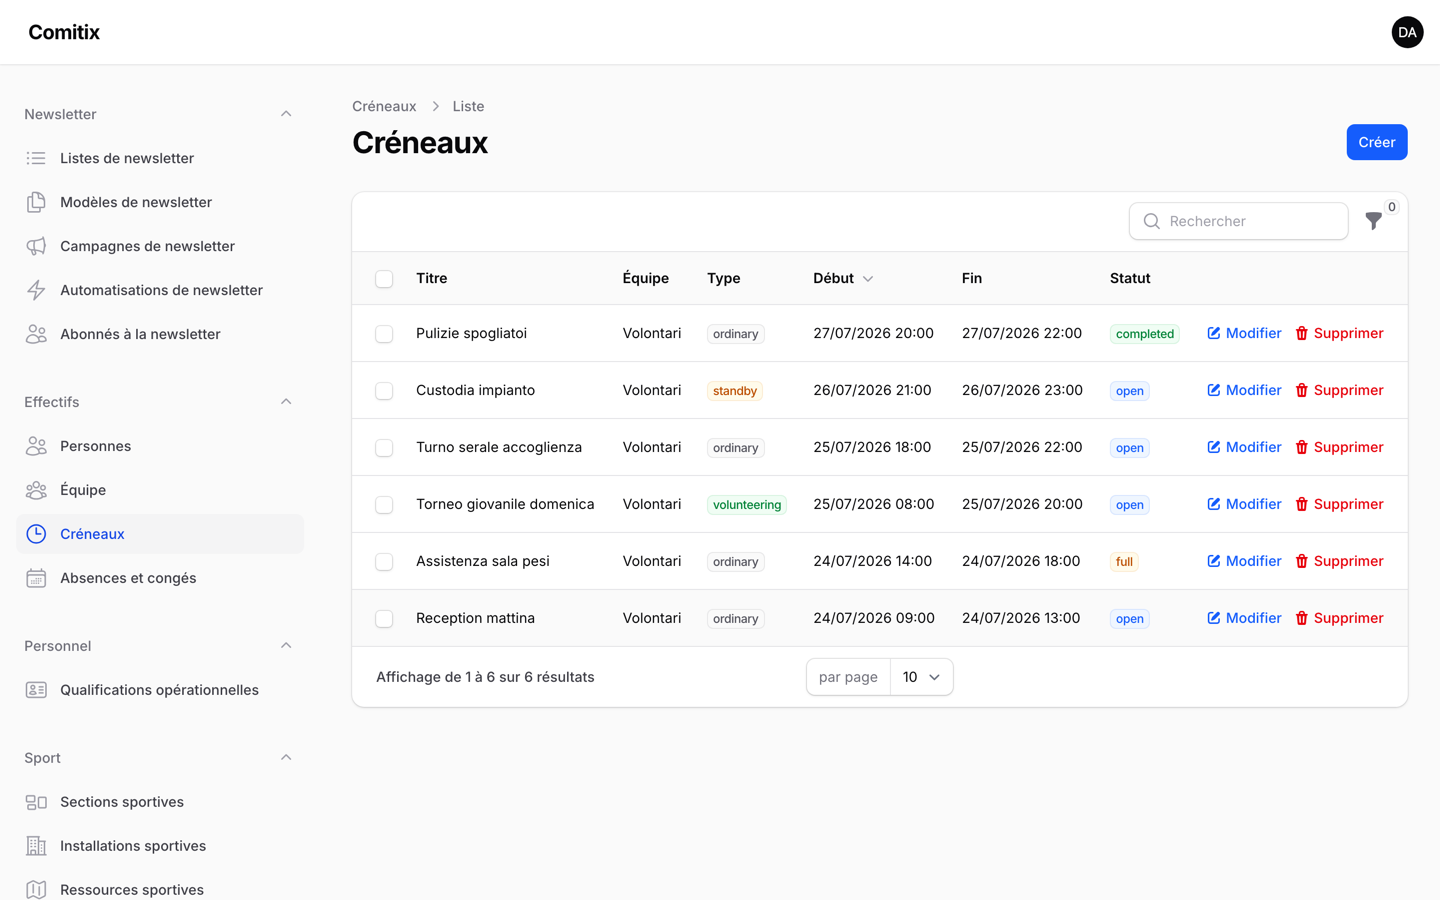Image resolution: width=1440 pixels, height=900 pixels.
Task: Click the Créneaux breadcrumb link
Action: (x=384, y=106)
